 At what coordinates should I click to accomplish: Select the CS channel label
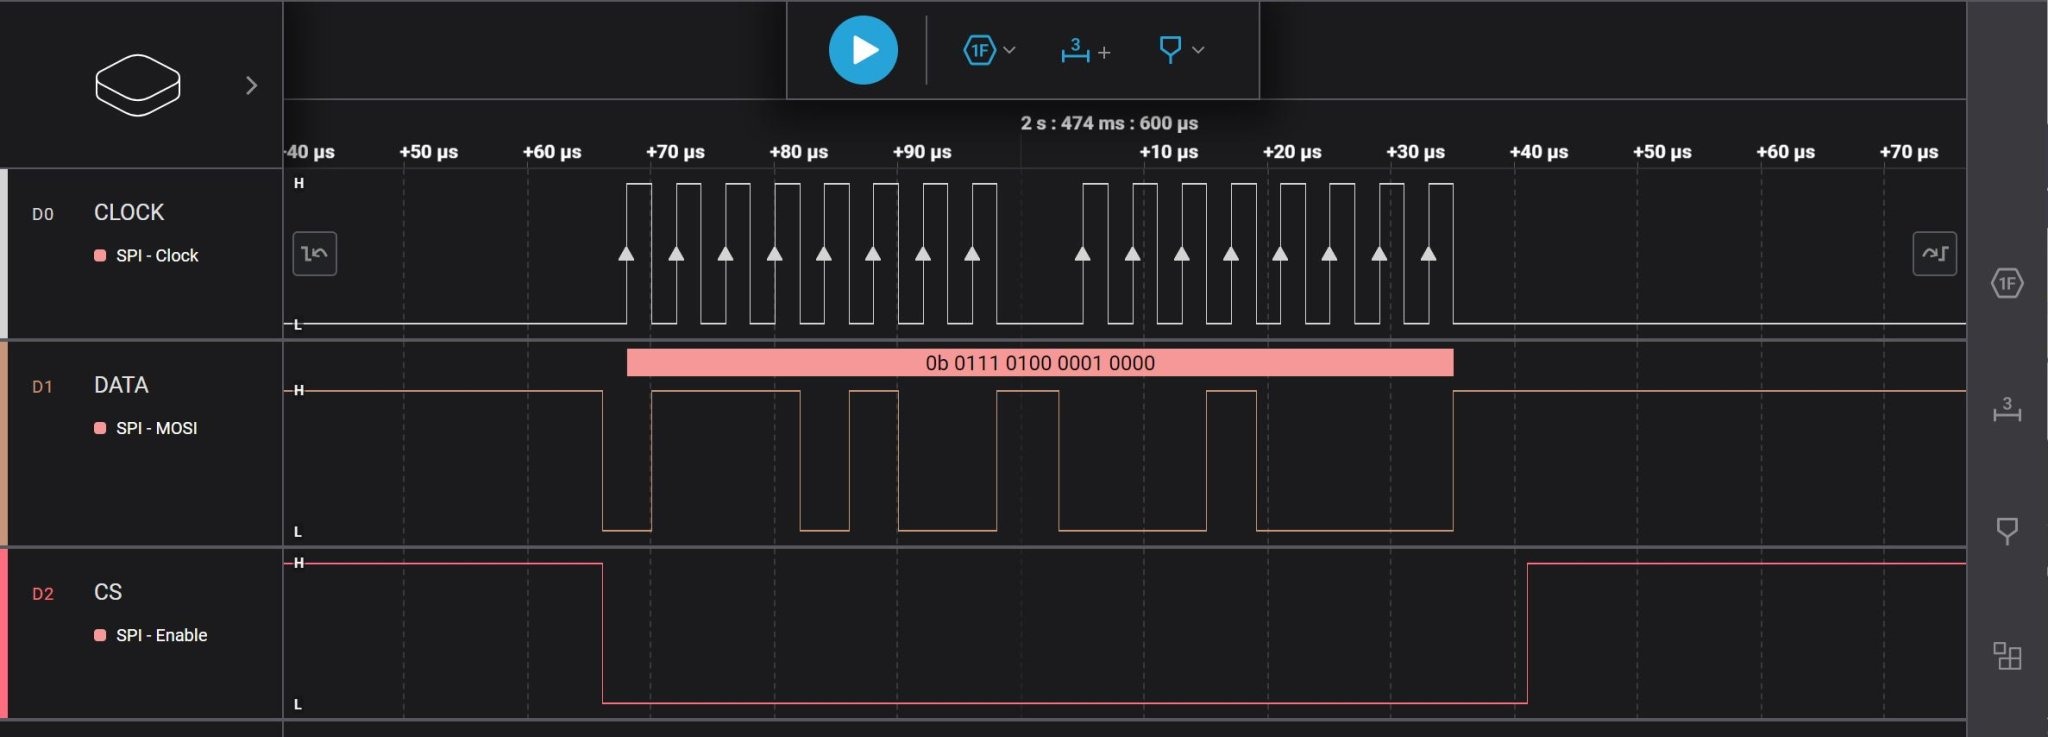(x=108, y=592)
